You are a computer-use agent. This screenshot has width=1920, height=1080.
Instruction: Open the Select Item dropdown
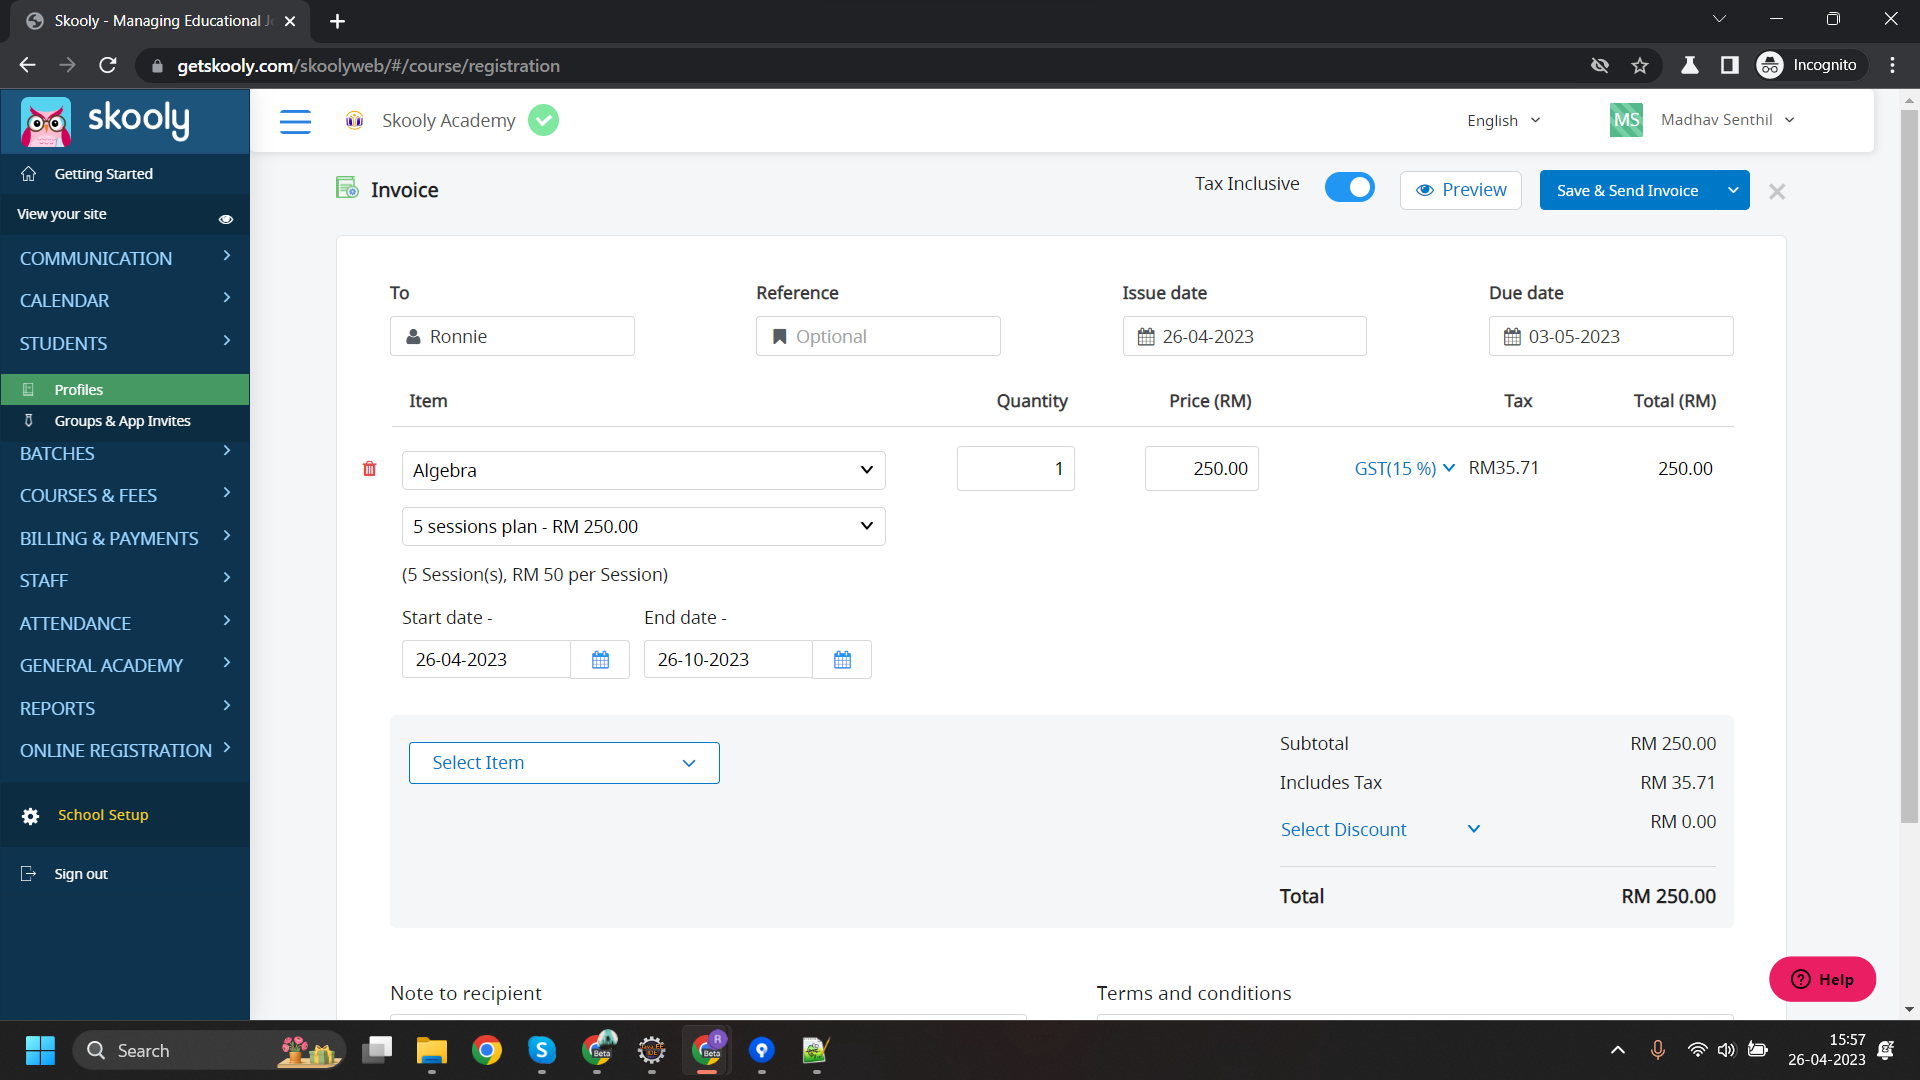click(564, 763)
